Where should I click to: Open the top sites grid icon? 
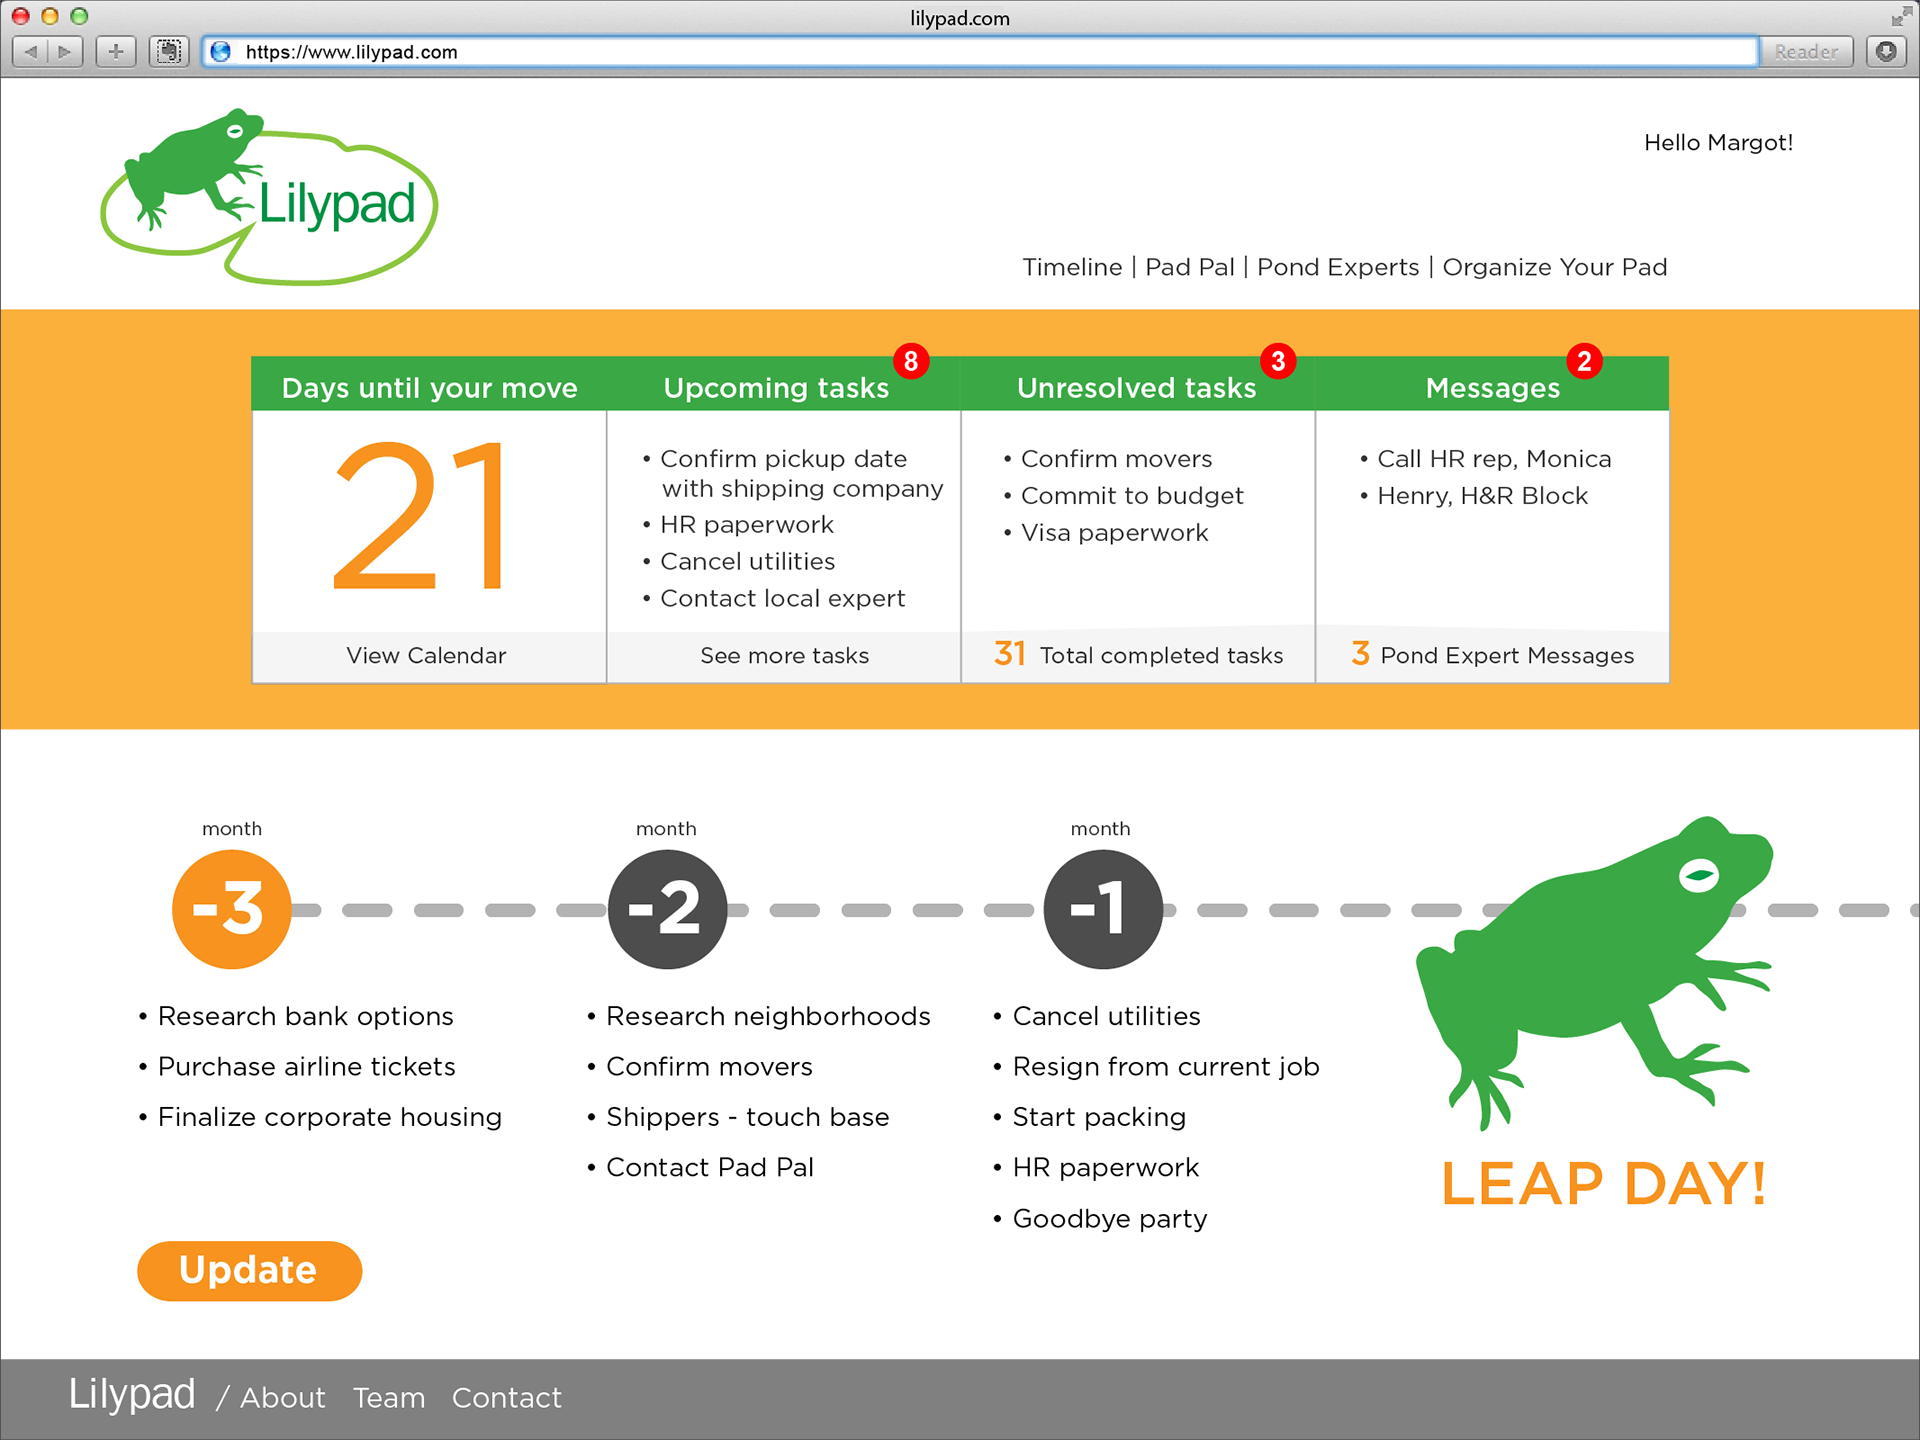pos(169,51)
